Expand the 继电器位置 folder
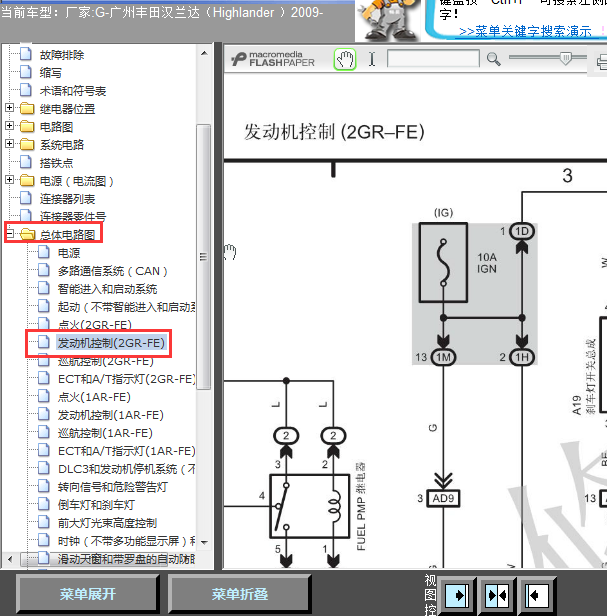Viewport: 607px width, 616px height. (9, 108)
